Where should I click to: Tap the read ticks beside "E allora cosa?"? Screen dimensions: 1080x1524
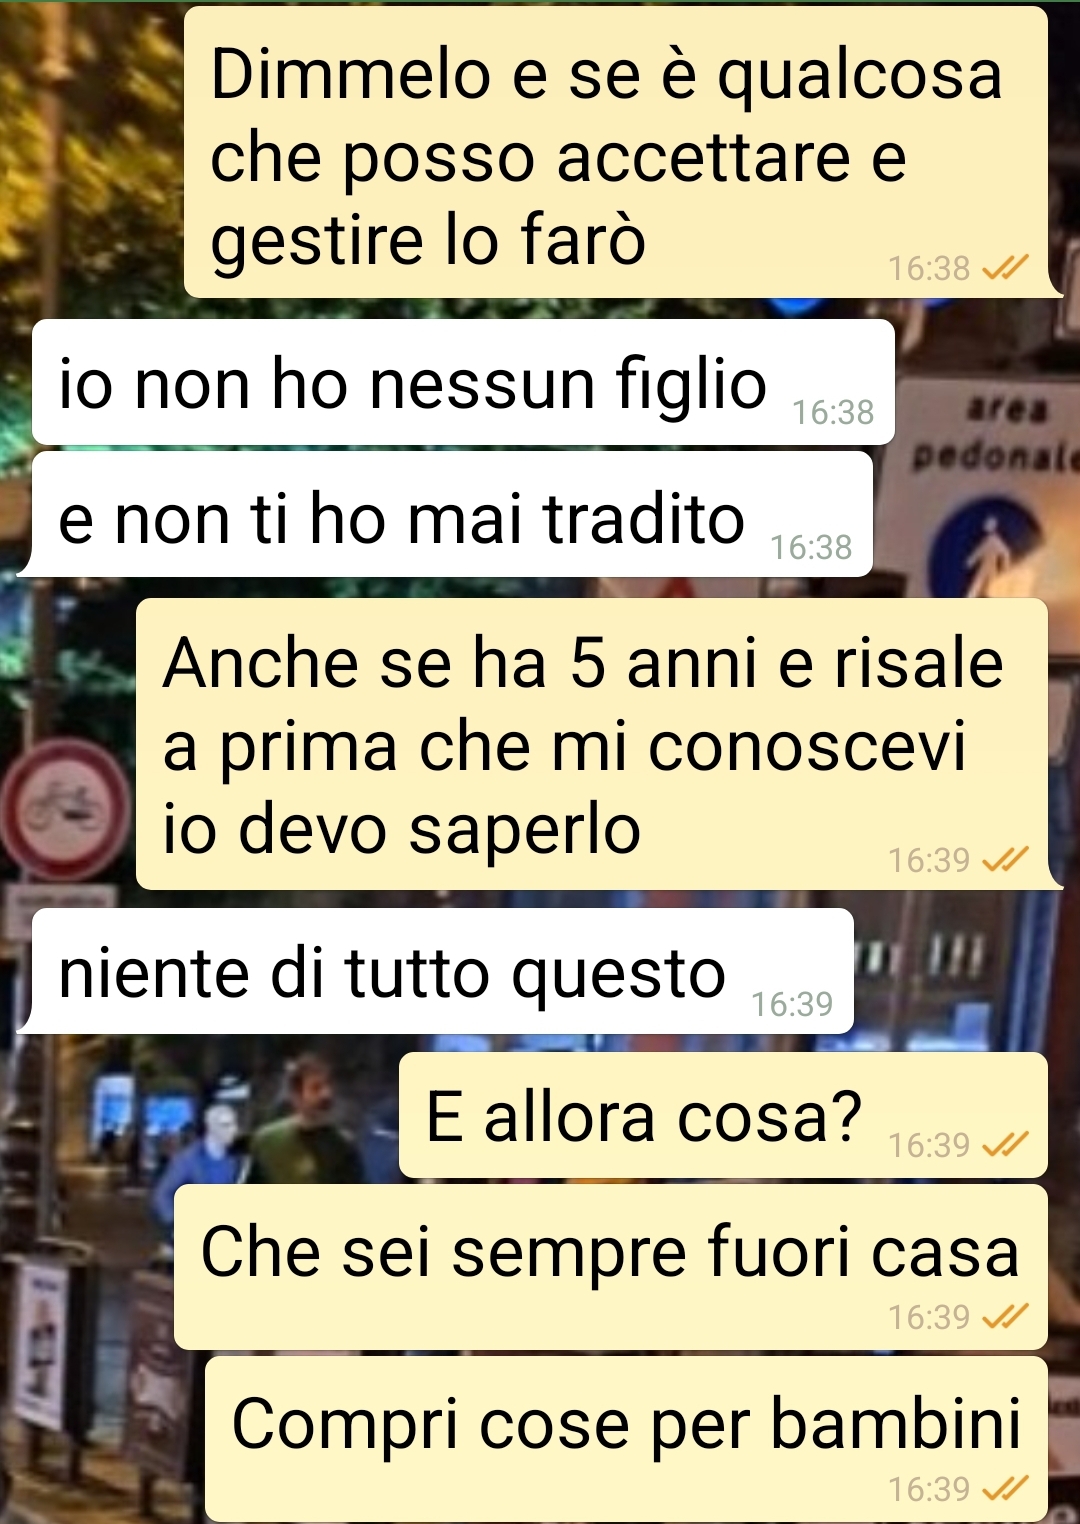pyautogui.click(x=1005, y=1144)
